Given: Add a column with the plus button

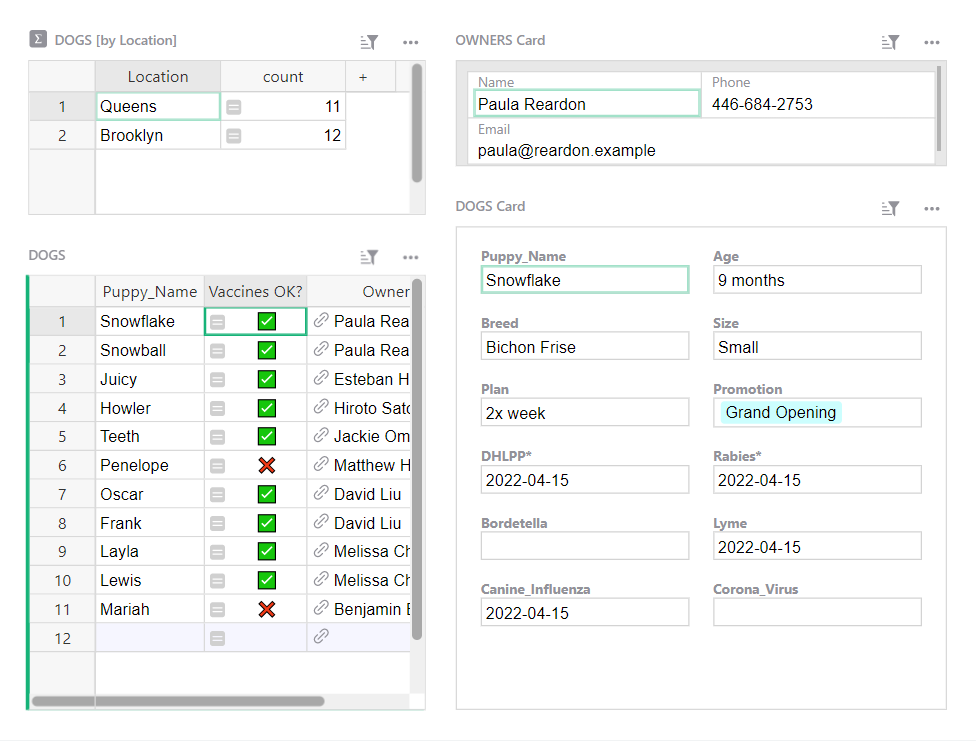Looking at the screenshot, I should point(362,77).
